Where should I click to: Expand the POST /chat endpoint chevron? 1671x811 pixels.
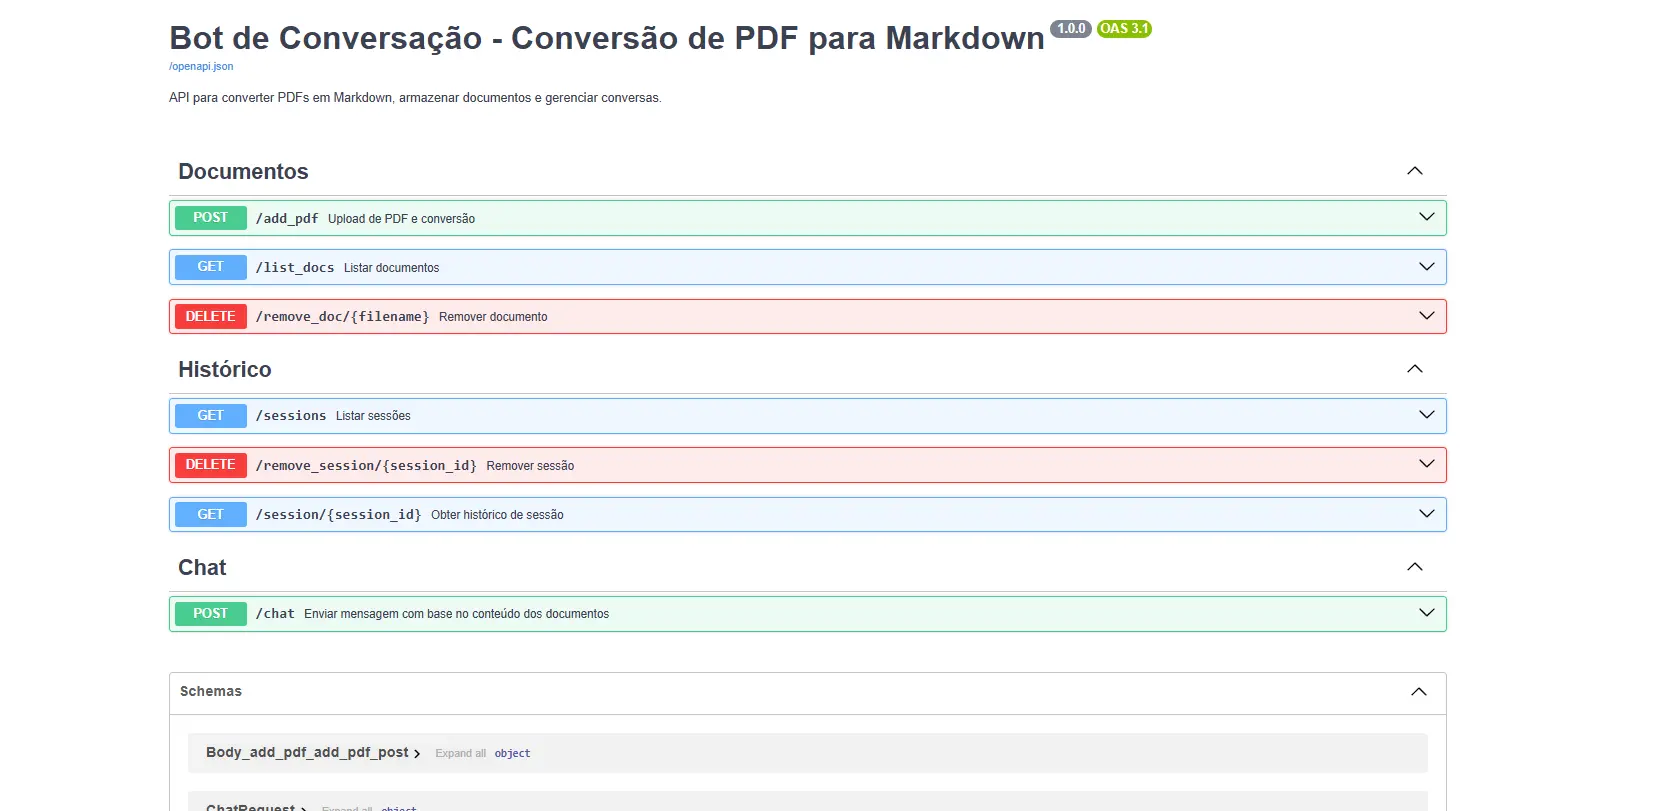point(1426,613)
